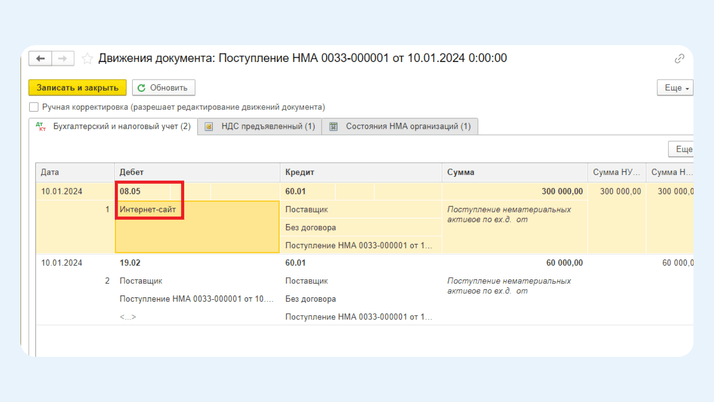Open Состояния НМА организаций tab
The image size is (714, 402).
(400, 126)
